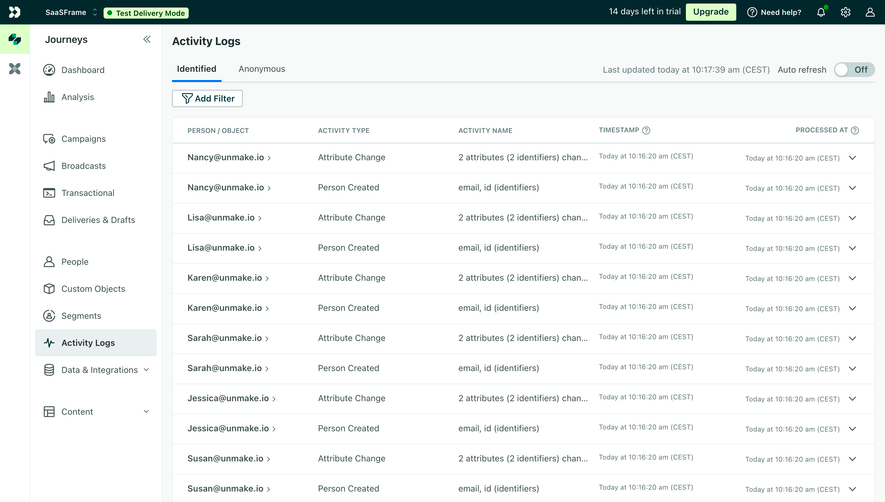Click the Add Filter button

click(207, 98)
